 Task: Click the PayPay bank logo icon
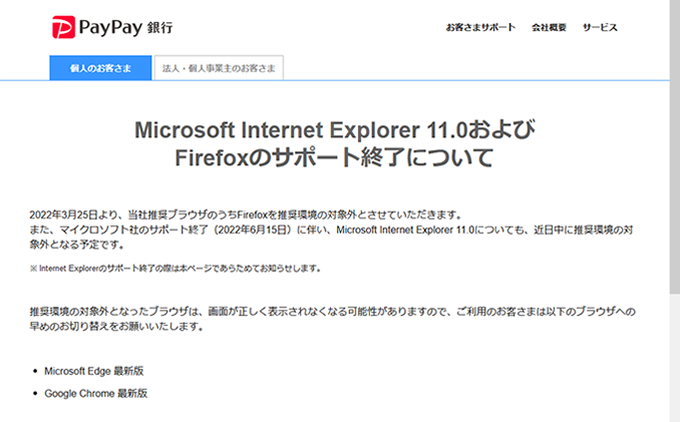click(x=63, y=27)
